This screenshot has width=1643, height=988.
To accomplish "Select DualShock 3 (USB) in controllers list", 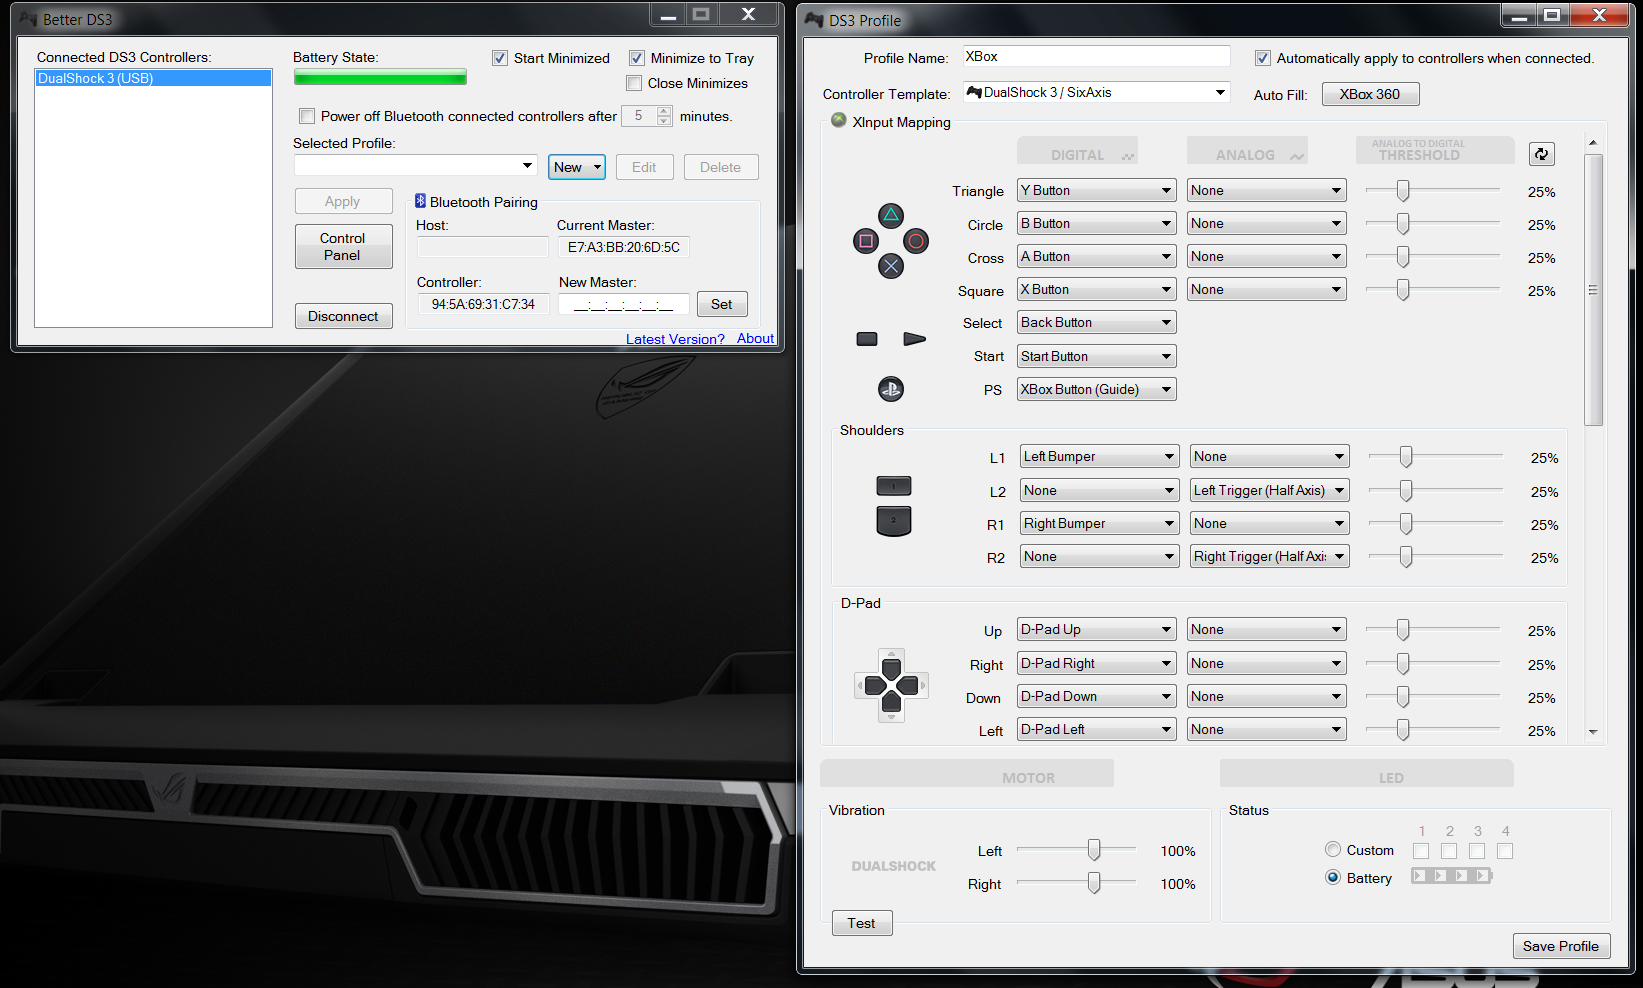I will [153, 78].
